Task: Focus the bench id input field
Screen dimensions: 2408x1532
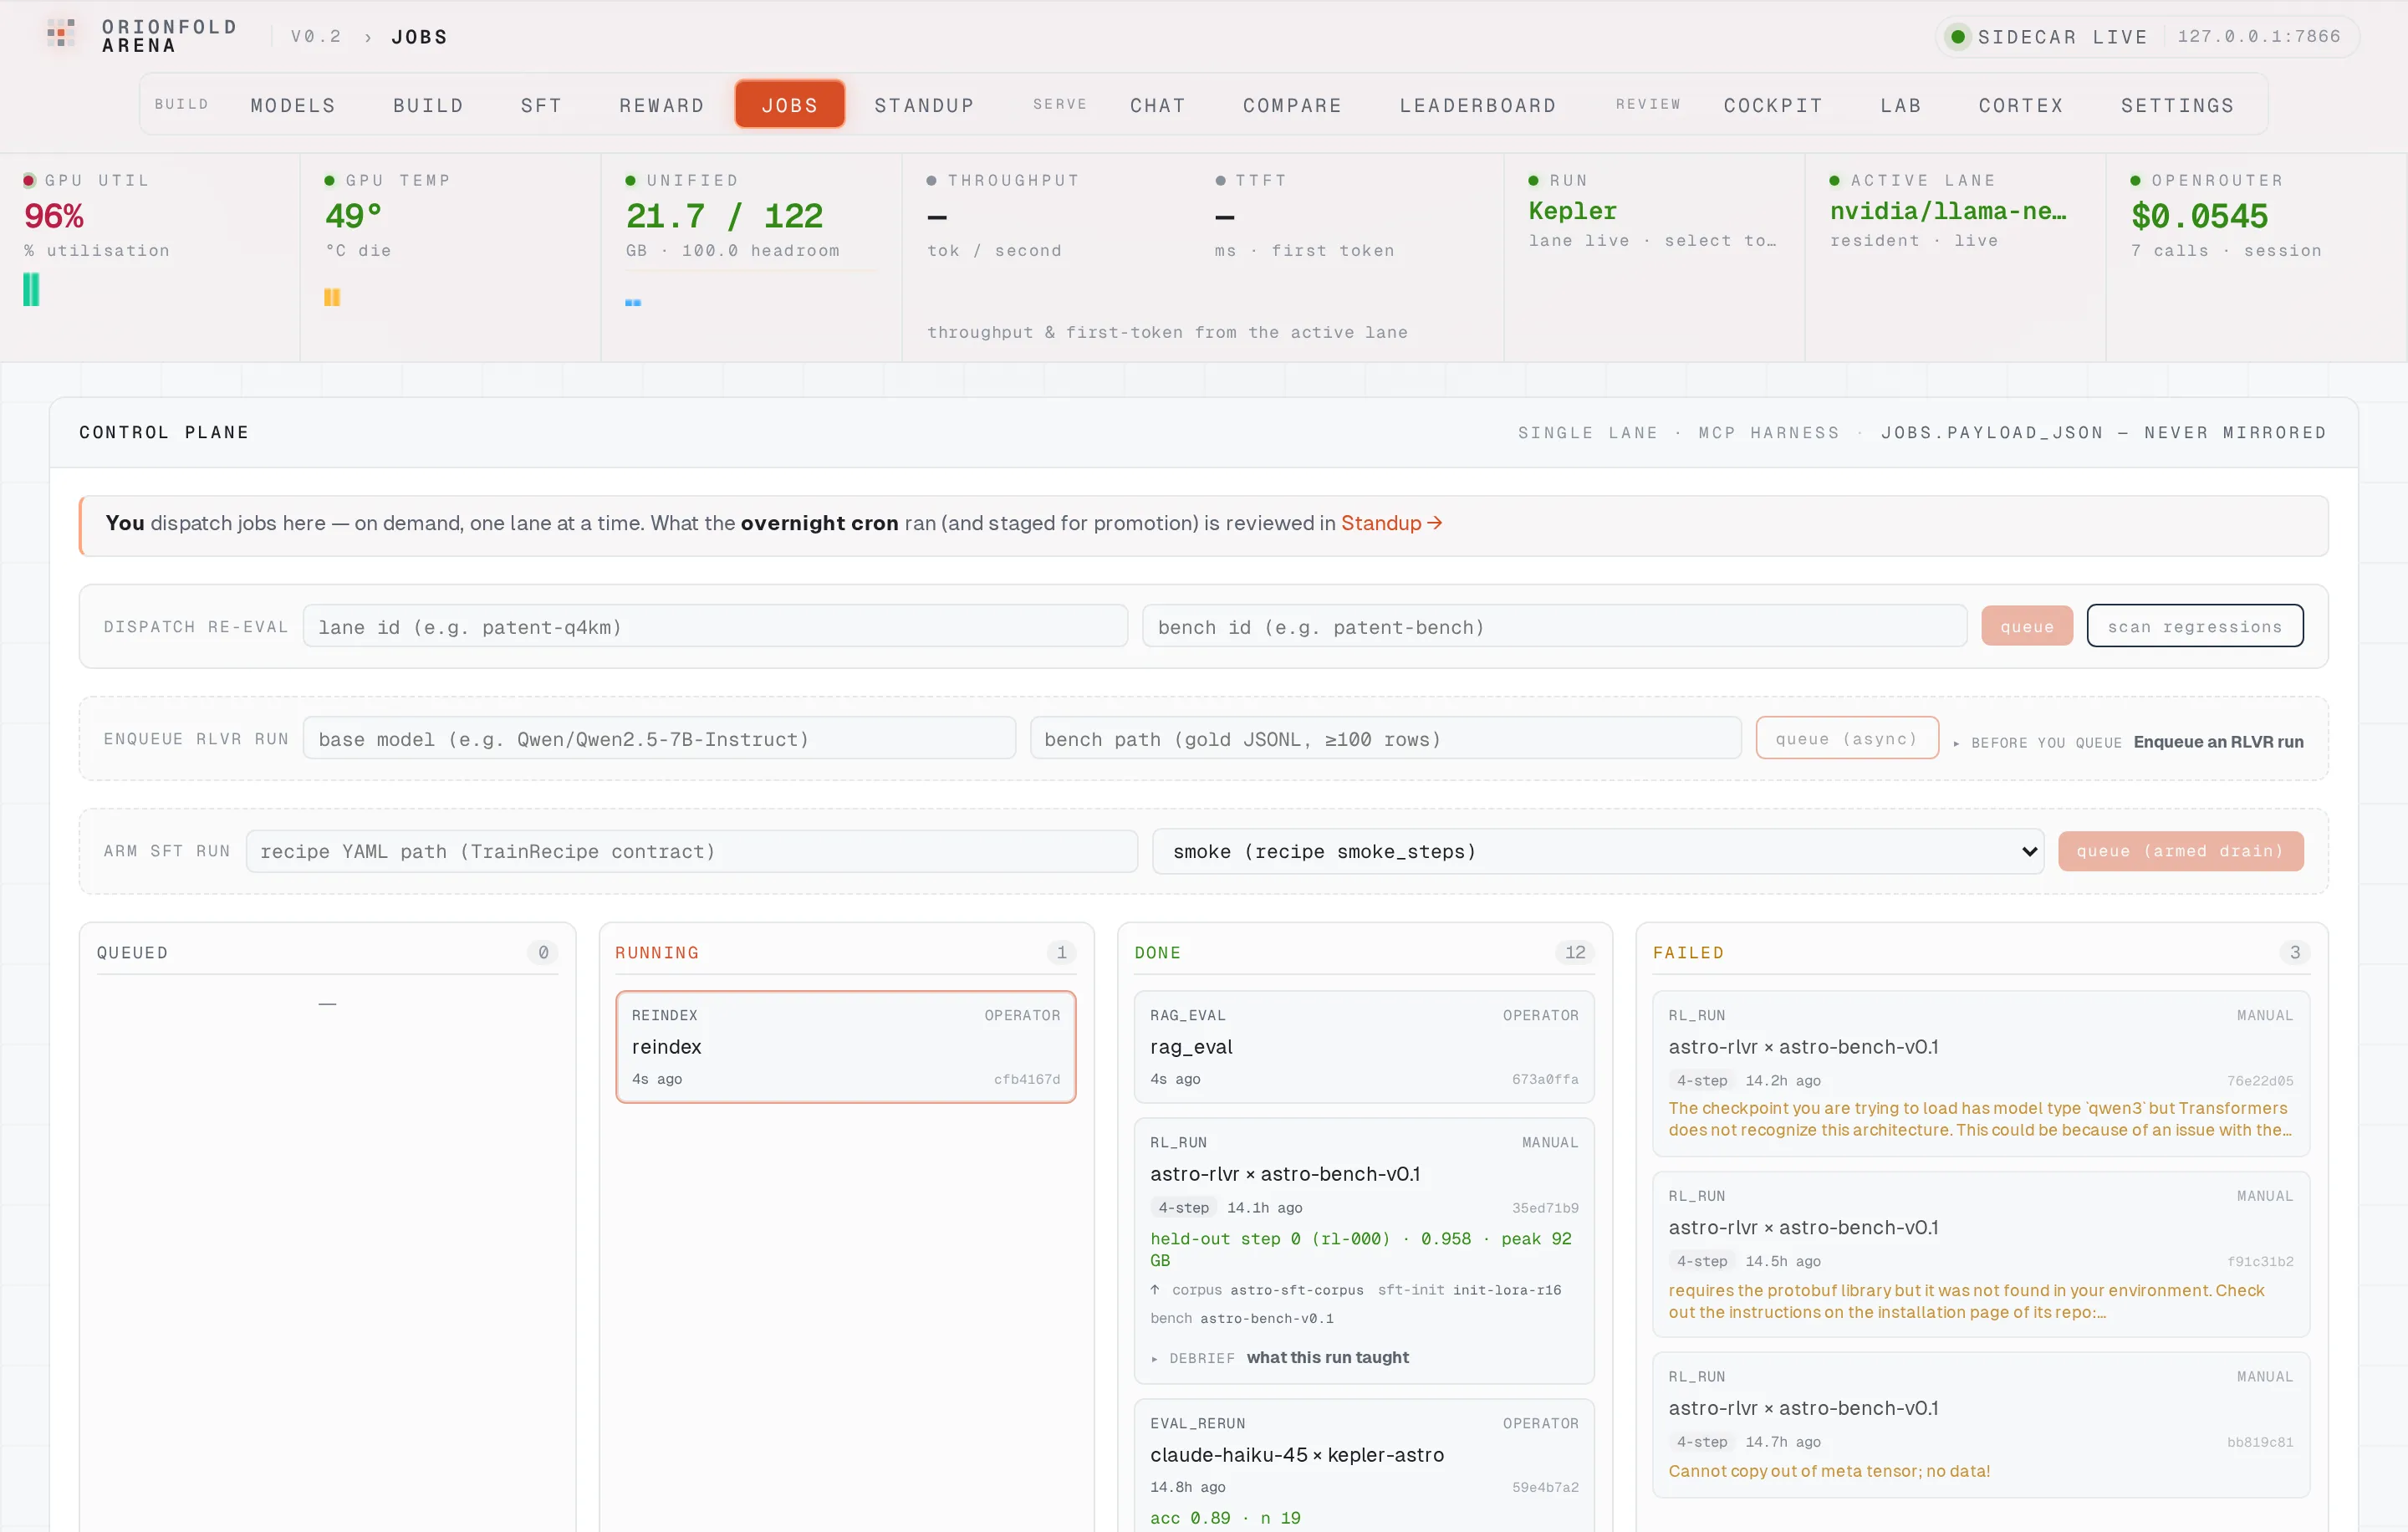Action: point(1554,626)
